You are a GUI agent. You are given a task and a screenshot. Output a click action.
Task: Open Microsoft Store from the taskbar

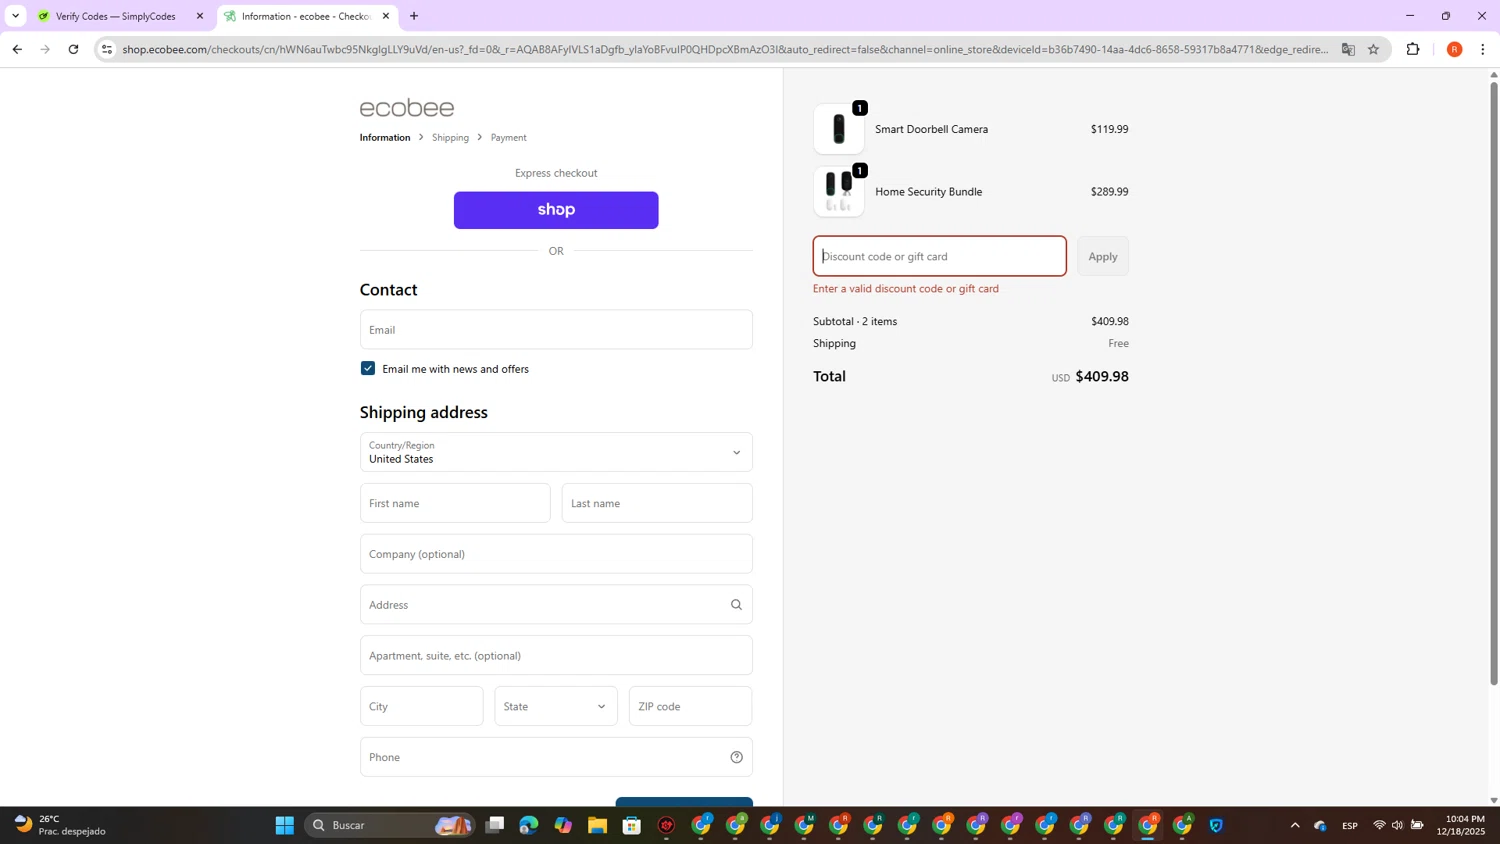631,825
